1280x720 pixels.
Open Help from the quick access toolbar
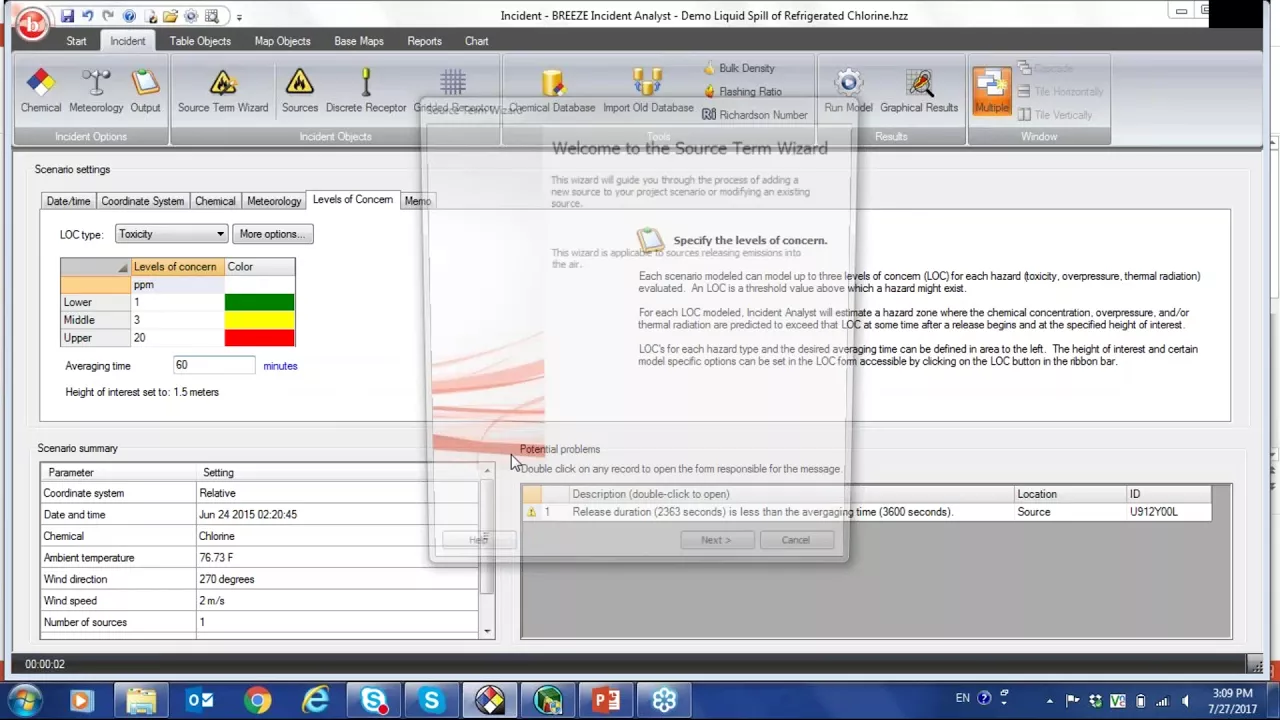[129, 16]
